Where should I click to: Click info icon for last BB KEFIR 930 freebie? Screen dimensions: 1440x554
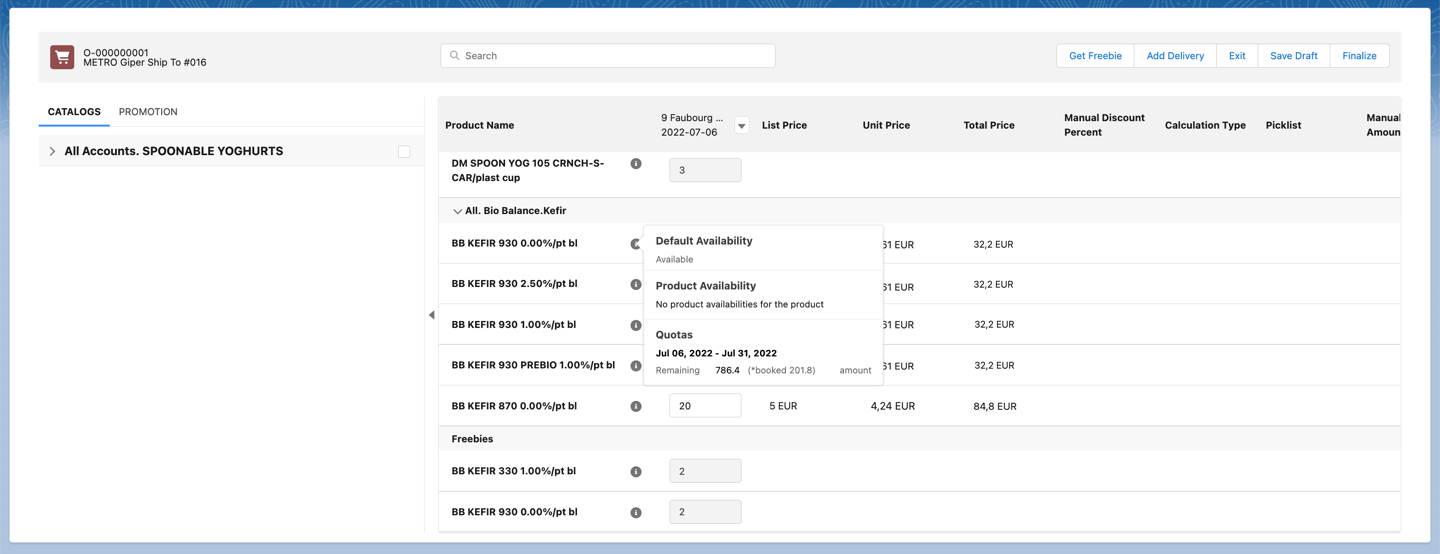(636, 513)
